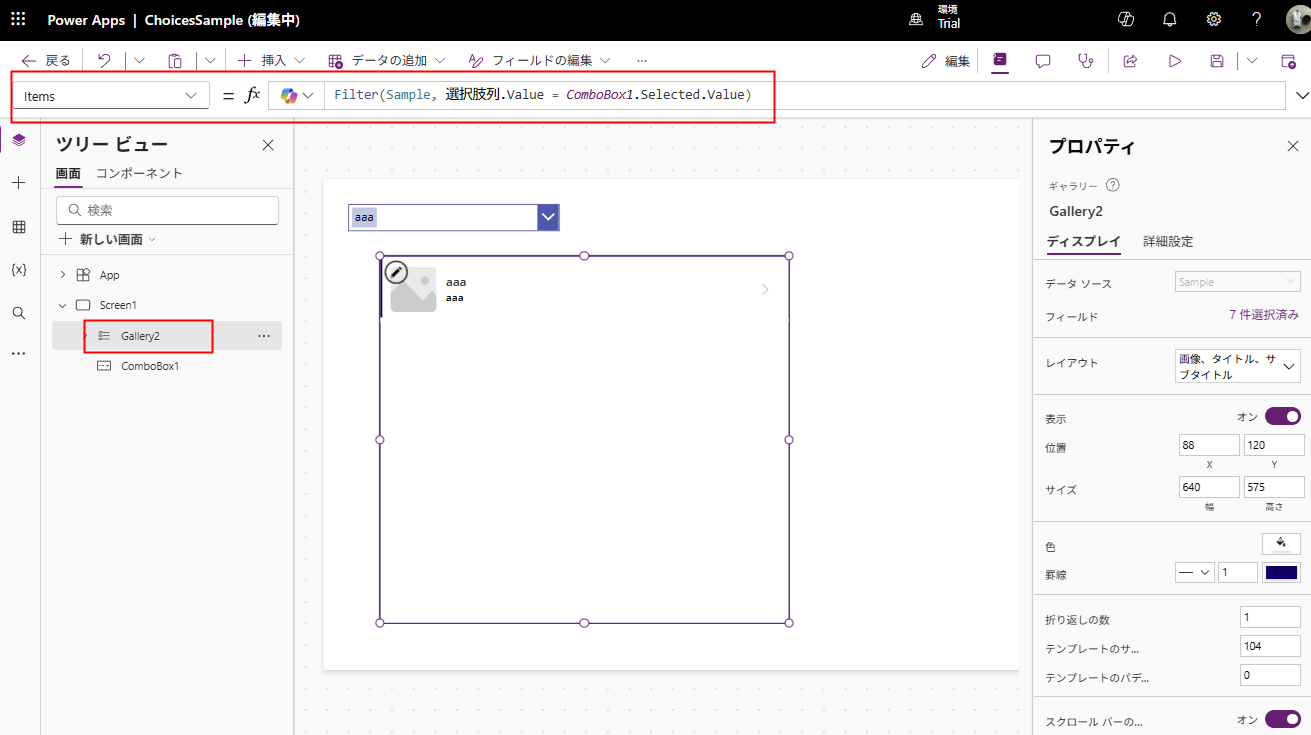Screen dimensions: 1311x735
Task: Open the Data sources sidebar icon
Action: point(18,226)
